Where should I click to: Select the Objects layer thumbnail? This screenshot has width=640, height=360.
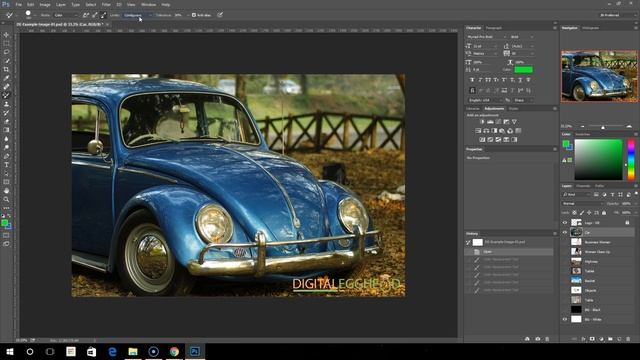tap(576, 290)
